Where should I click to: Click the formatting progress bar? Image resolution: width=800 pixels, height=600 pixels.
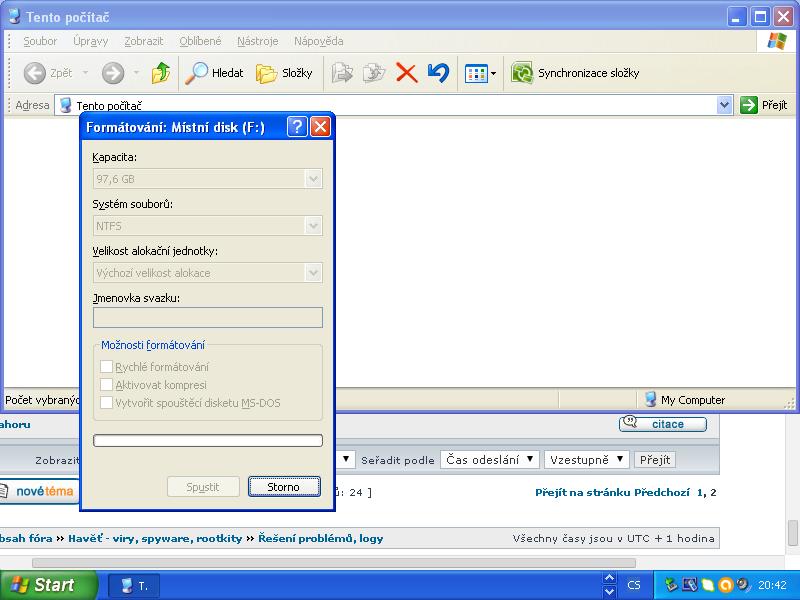pyautogui.click(x=208, y=440)
